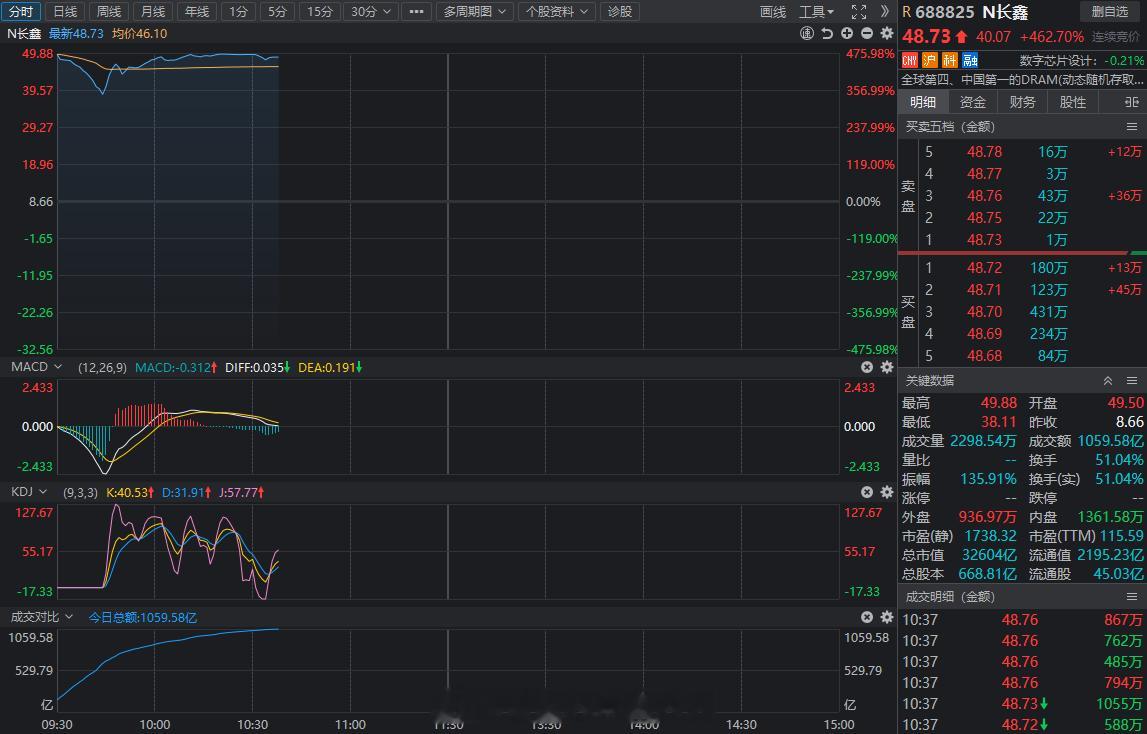Switch to the 日线 daily chart tab

[x=65, y=12]
